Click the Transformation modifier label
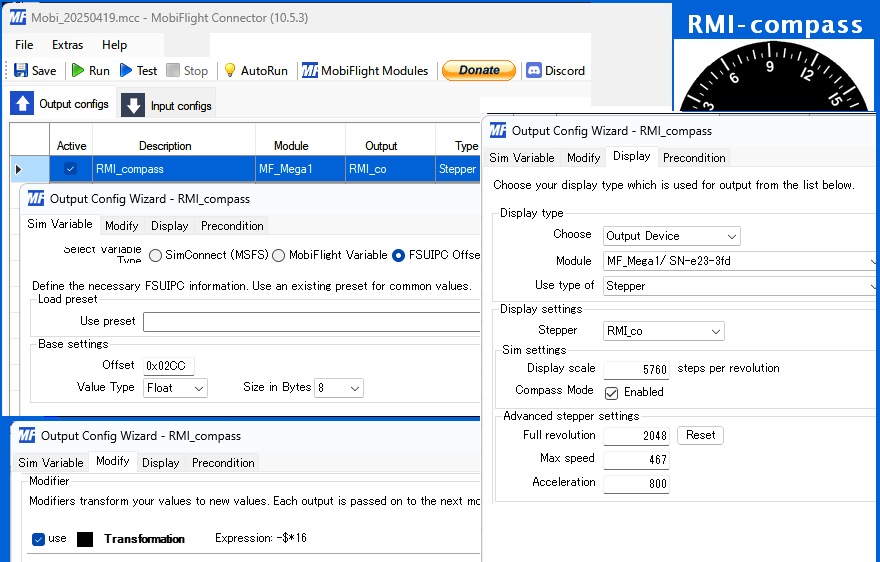The image size is (880, 562). pos(144,539)
